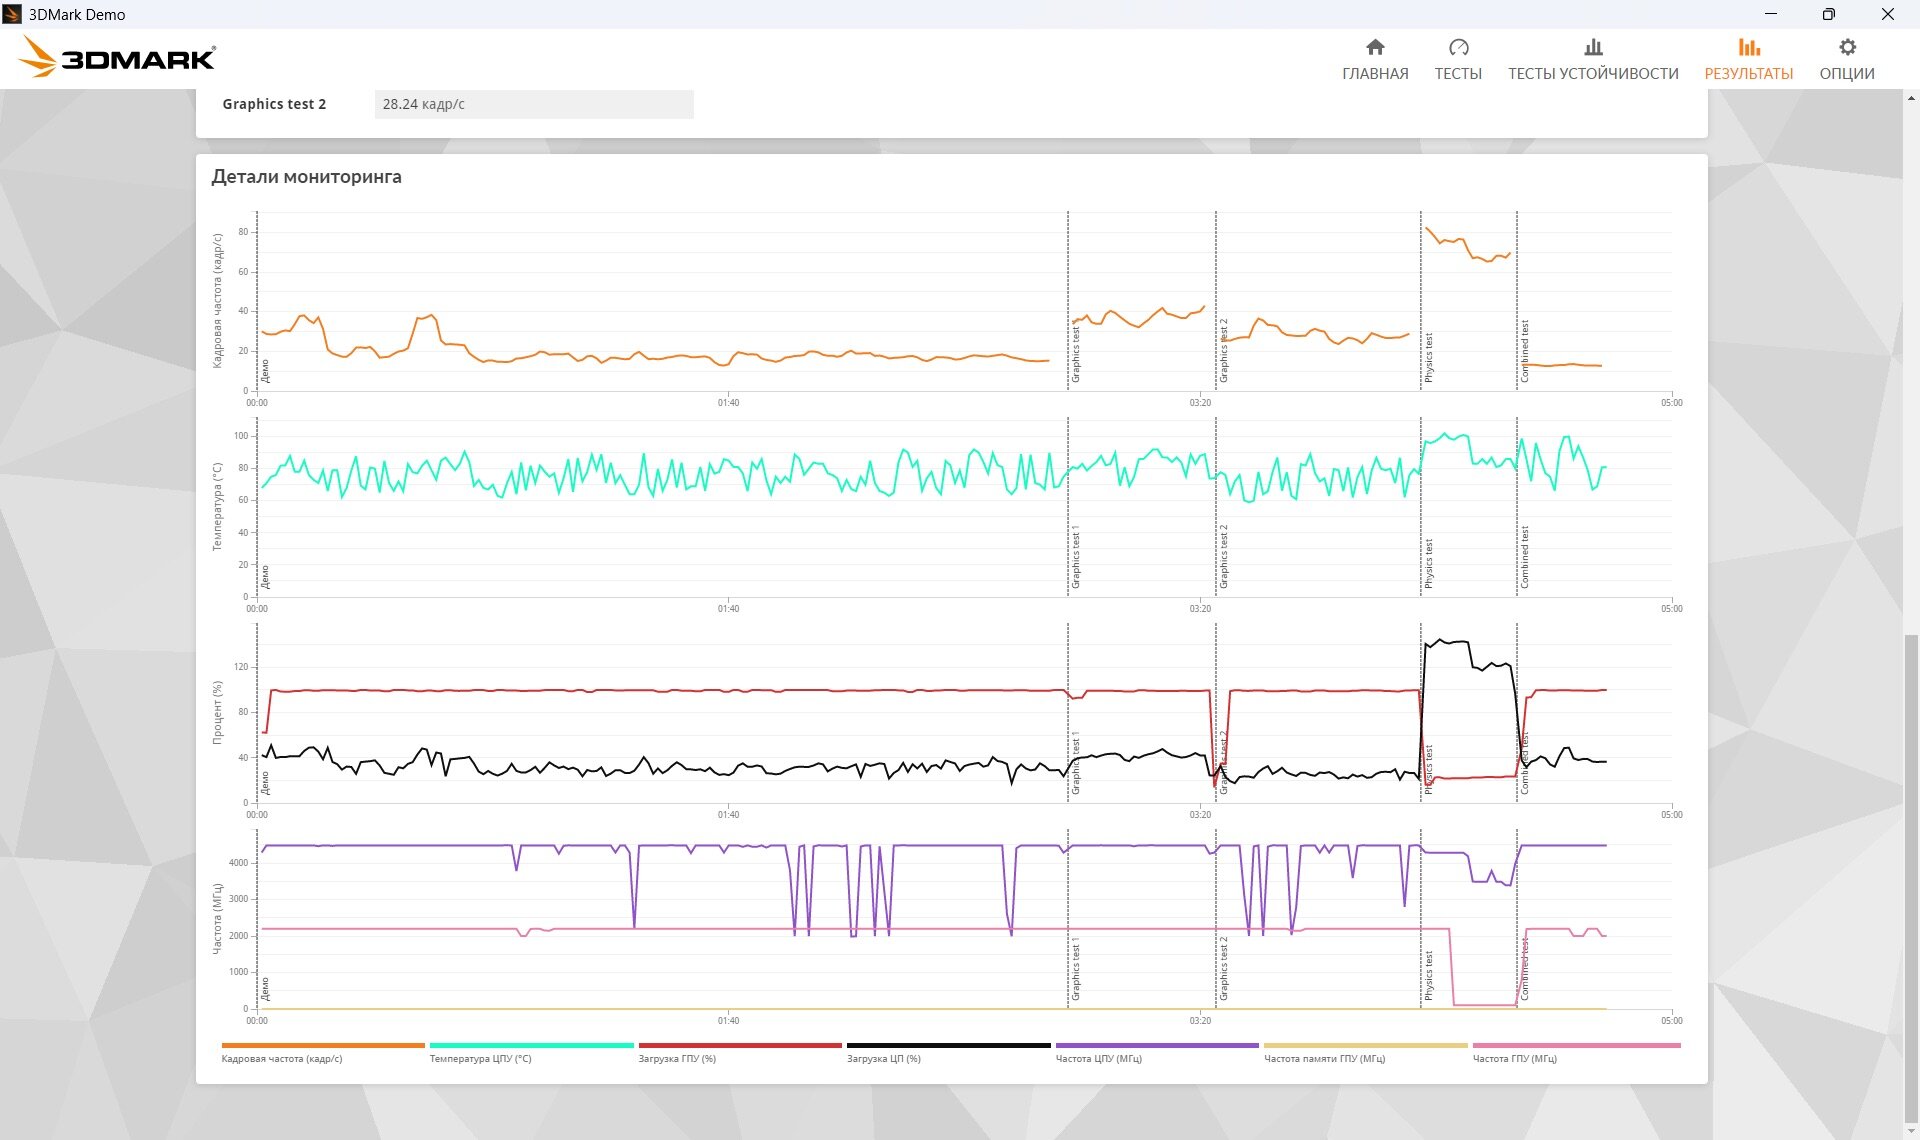This screenshot has width=1920, height=1140.
Task: Click the pink Частота ГПУ legend entry
Action: pos(1514,1058)
